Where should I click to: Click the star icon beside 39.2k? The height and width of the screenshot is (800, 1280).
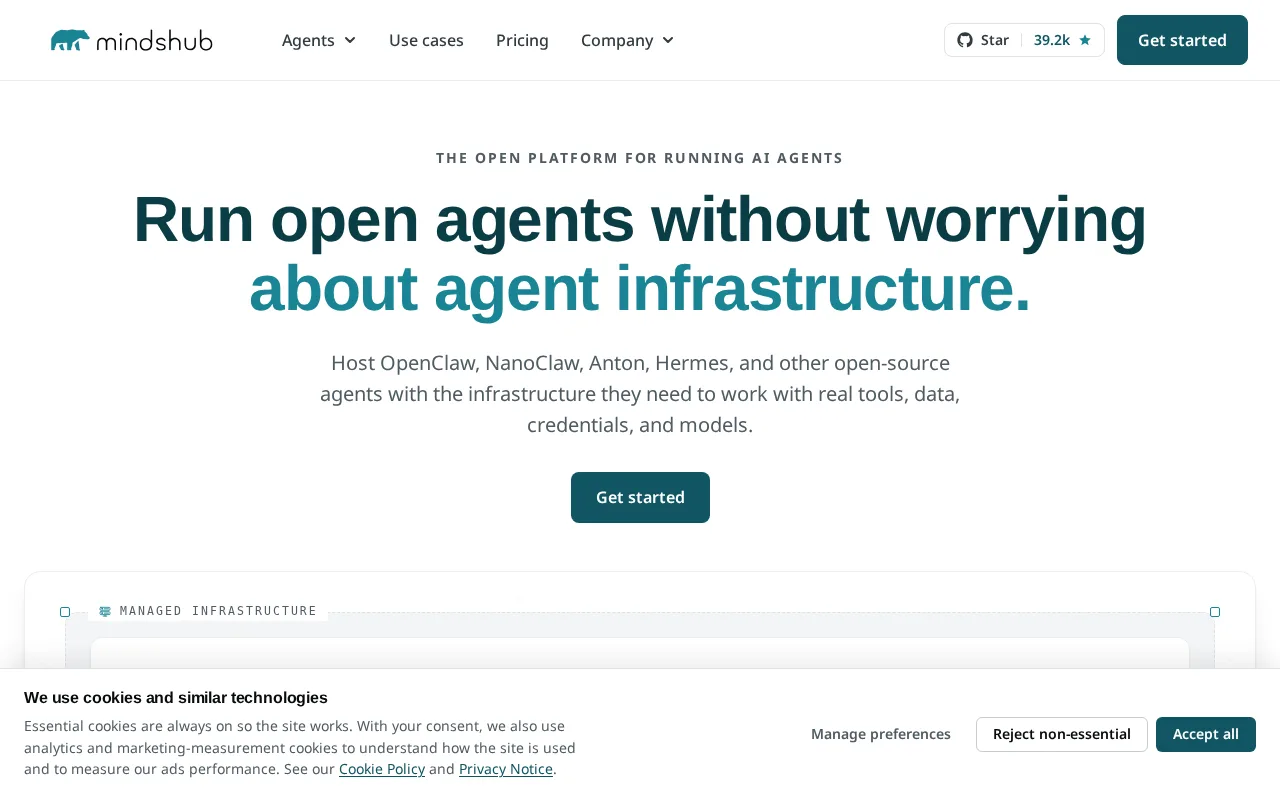click(1084, 40)
